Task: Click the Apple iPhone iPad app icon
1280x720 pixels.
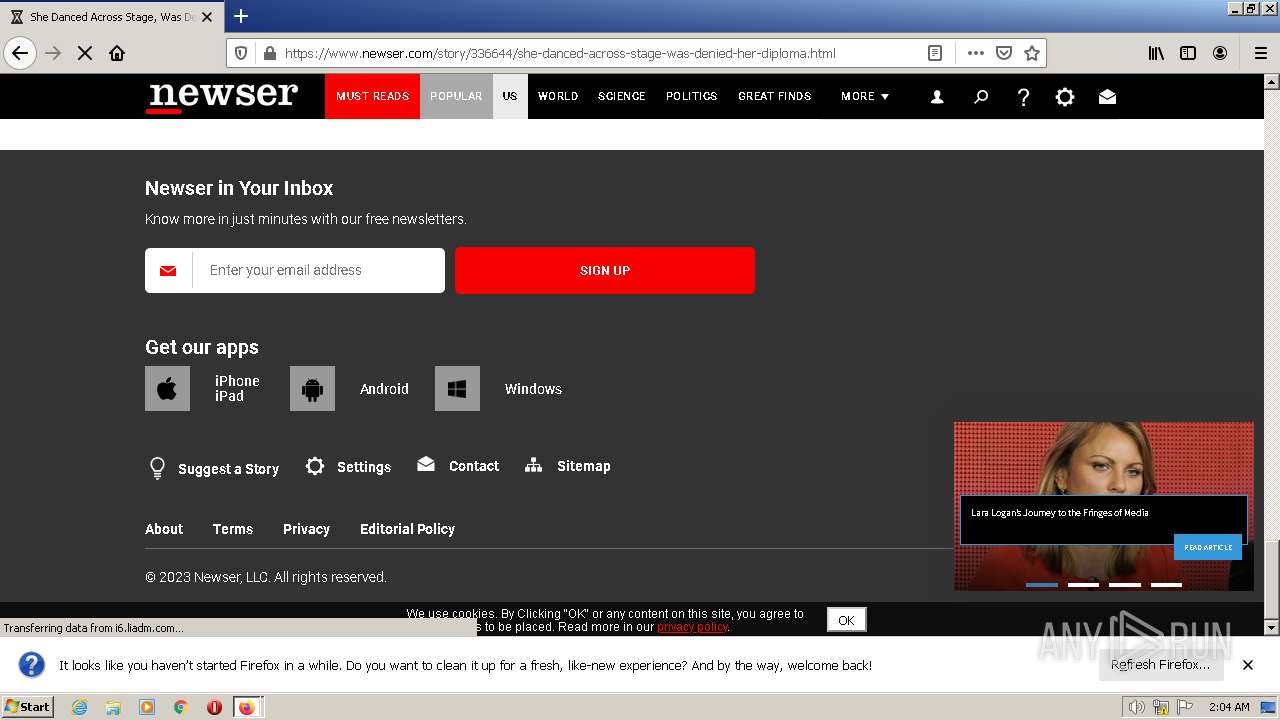Action: coord(167,388)
